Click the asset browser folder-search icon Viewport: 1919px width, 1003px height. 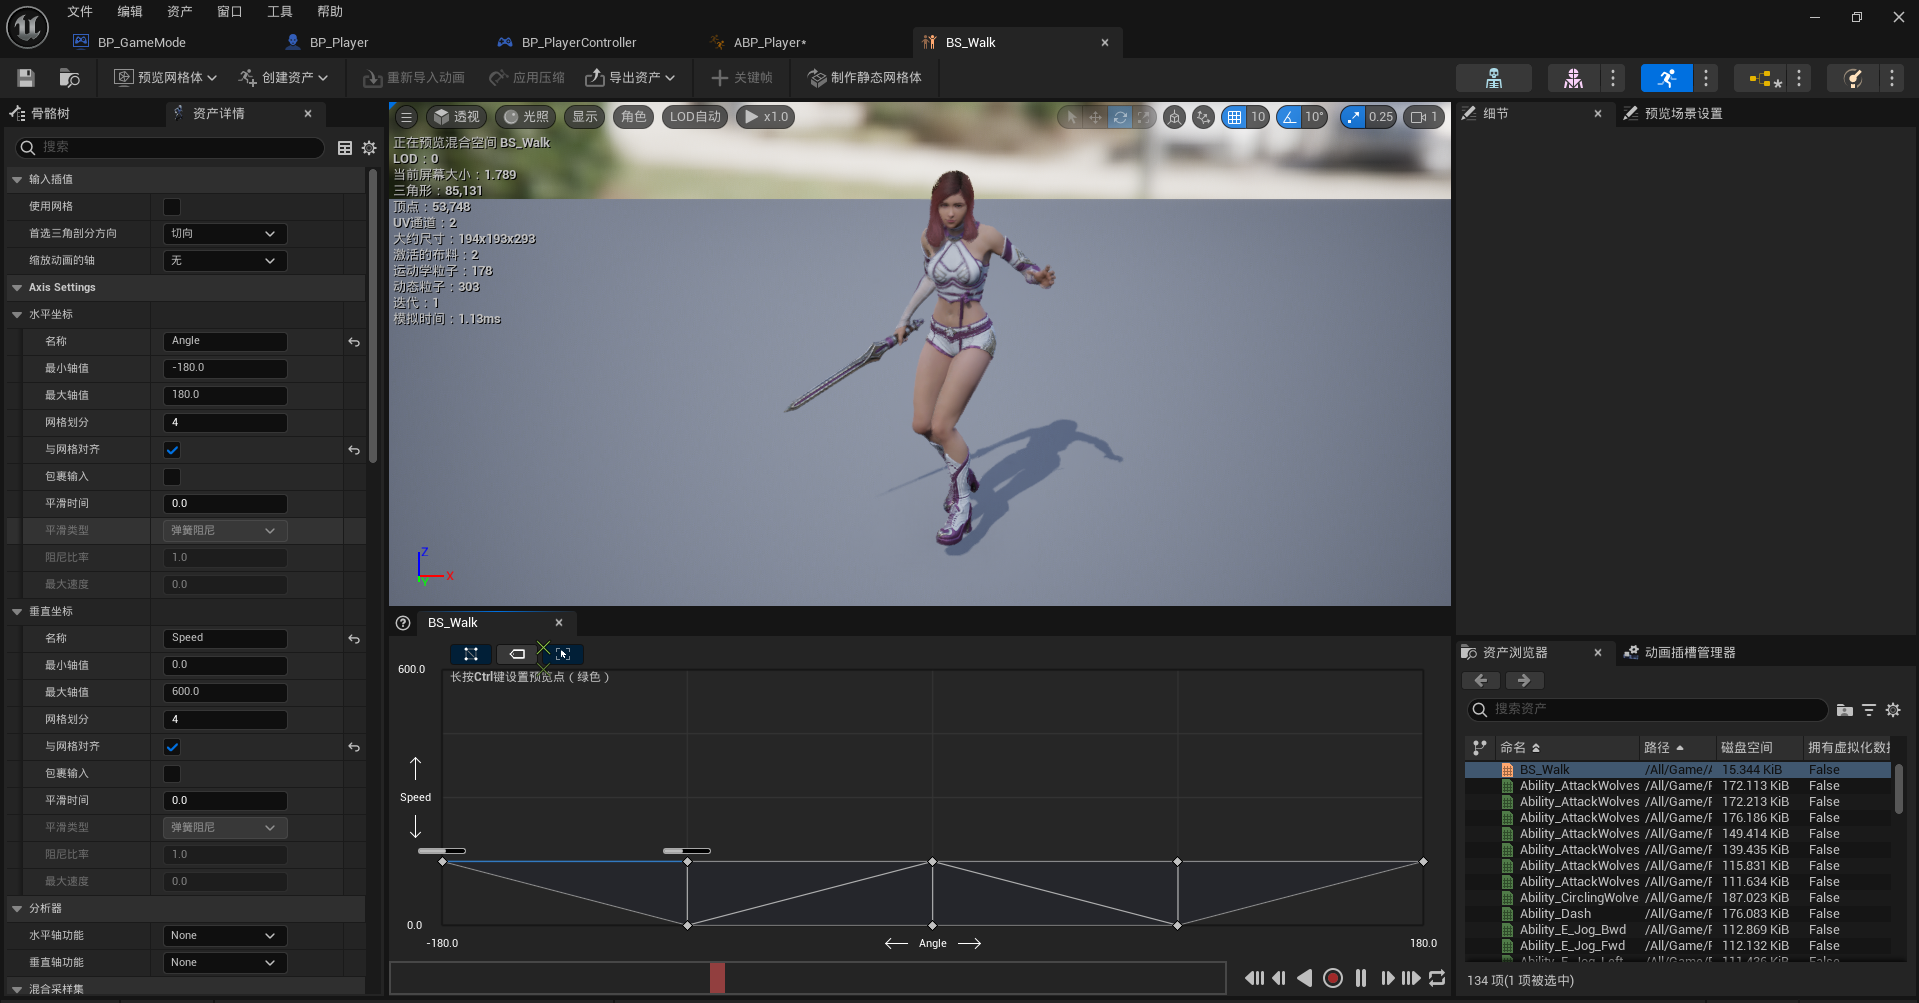[1845, 710]
